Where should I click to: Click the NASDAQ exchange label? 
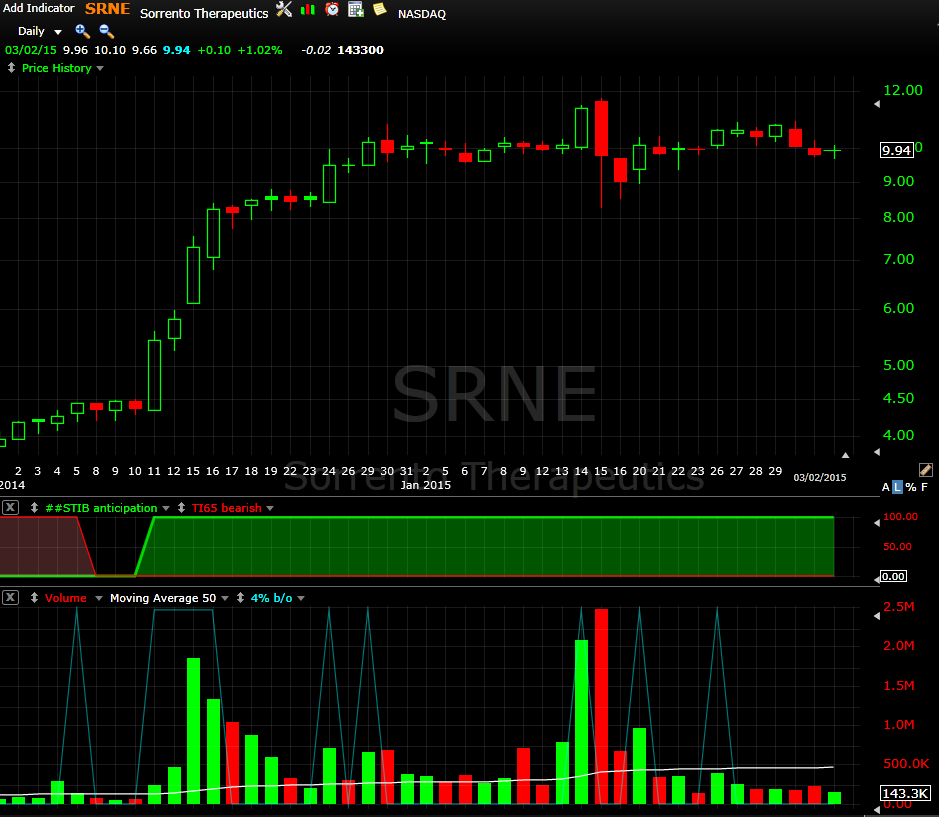[422, 14]
